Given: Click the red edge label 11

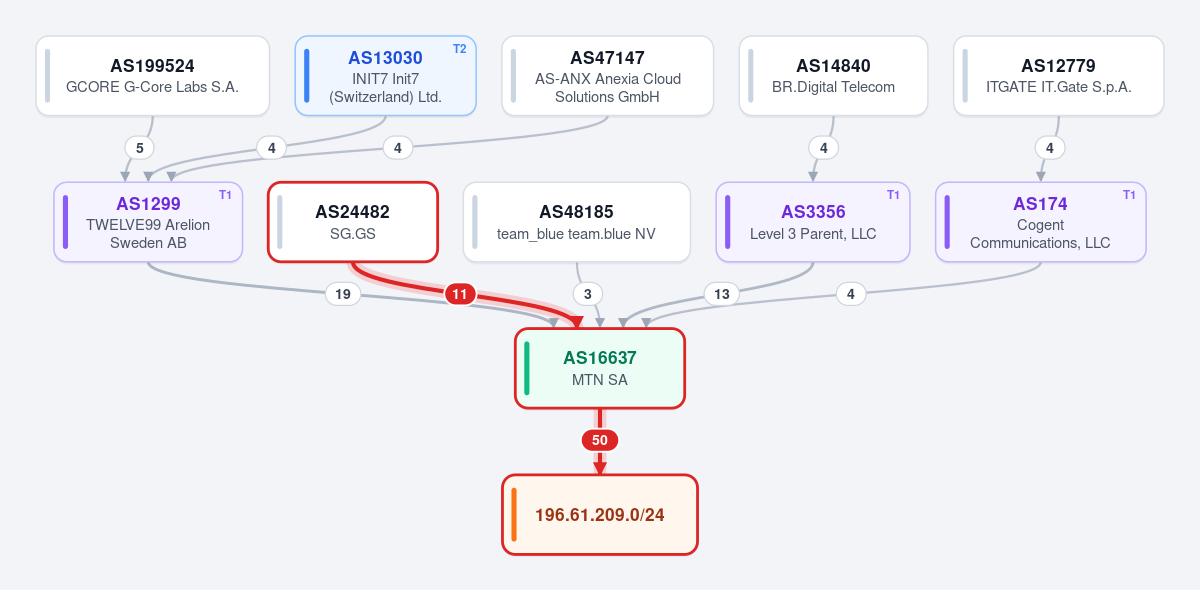Looking at the screenshot, I should (460, 294).
